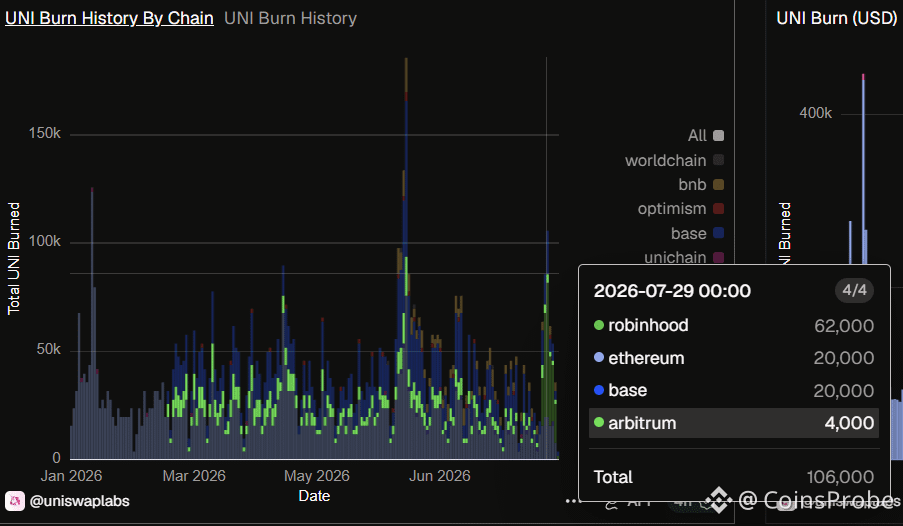Toggle the unichain legend color box

[x=718, y=258]
